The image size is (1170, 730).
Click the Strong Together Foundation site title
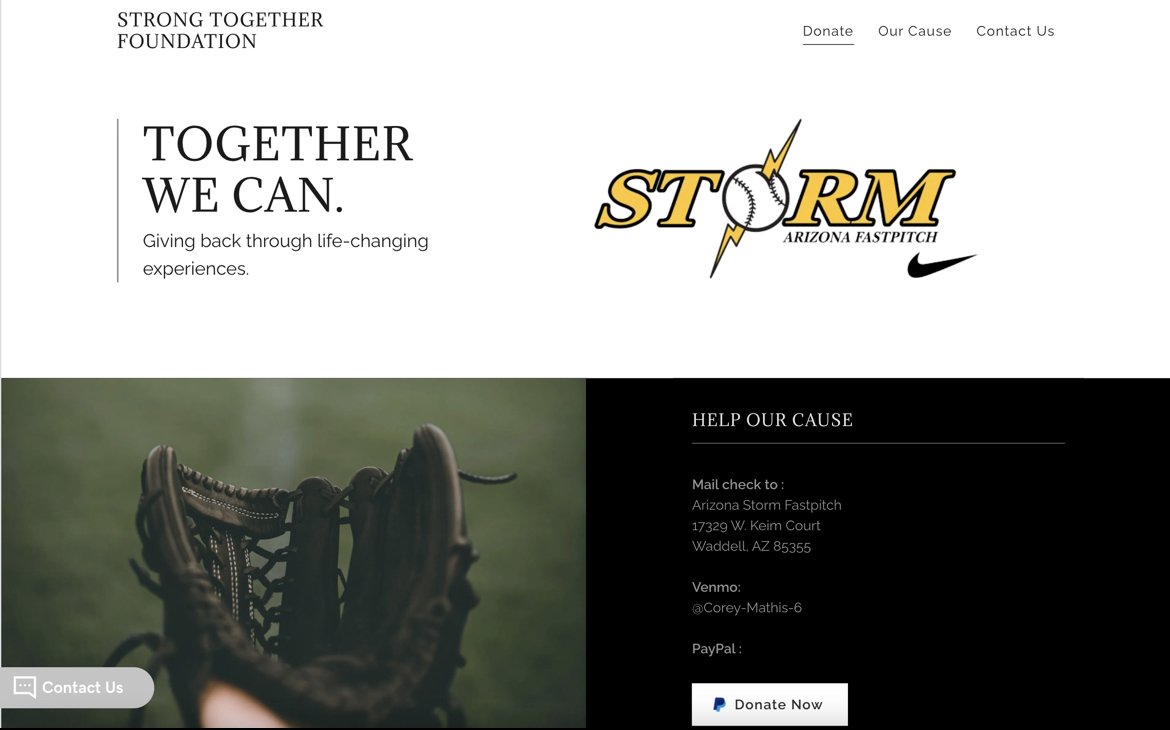tap(220, 31)
